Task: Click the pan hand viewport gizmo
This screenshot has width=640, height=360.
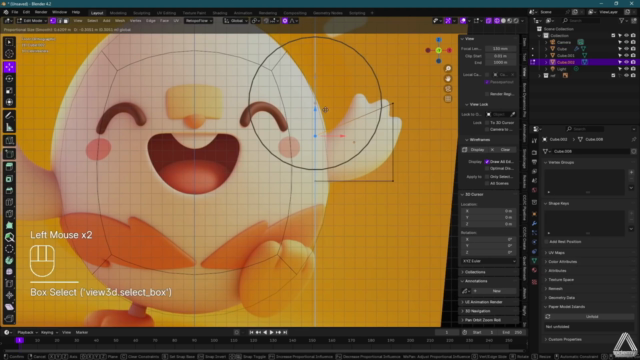Action: tap(448, 78)
